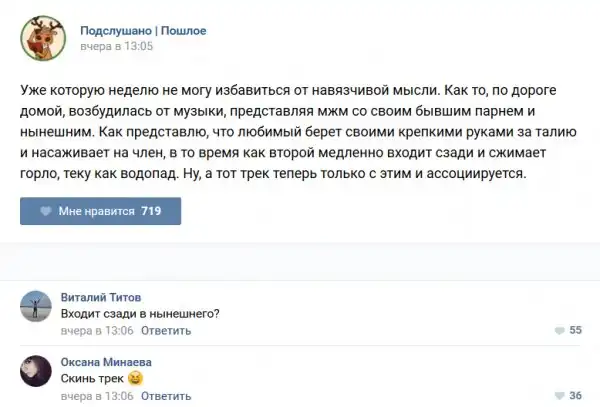This screenshot has width=600, height=407.
Task: Click the 719 likes counter
Action: click(x=152, y=211)
